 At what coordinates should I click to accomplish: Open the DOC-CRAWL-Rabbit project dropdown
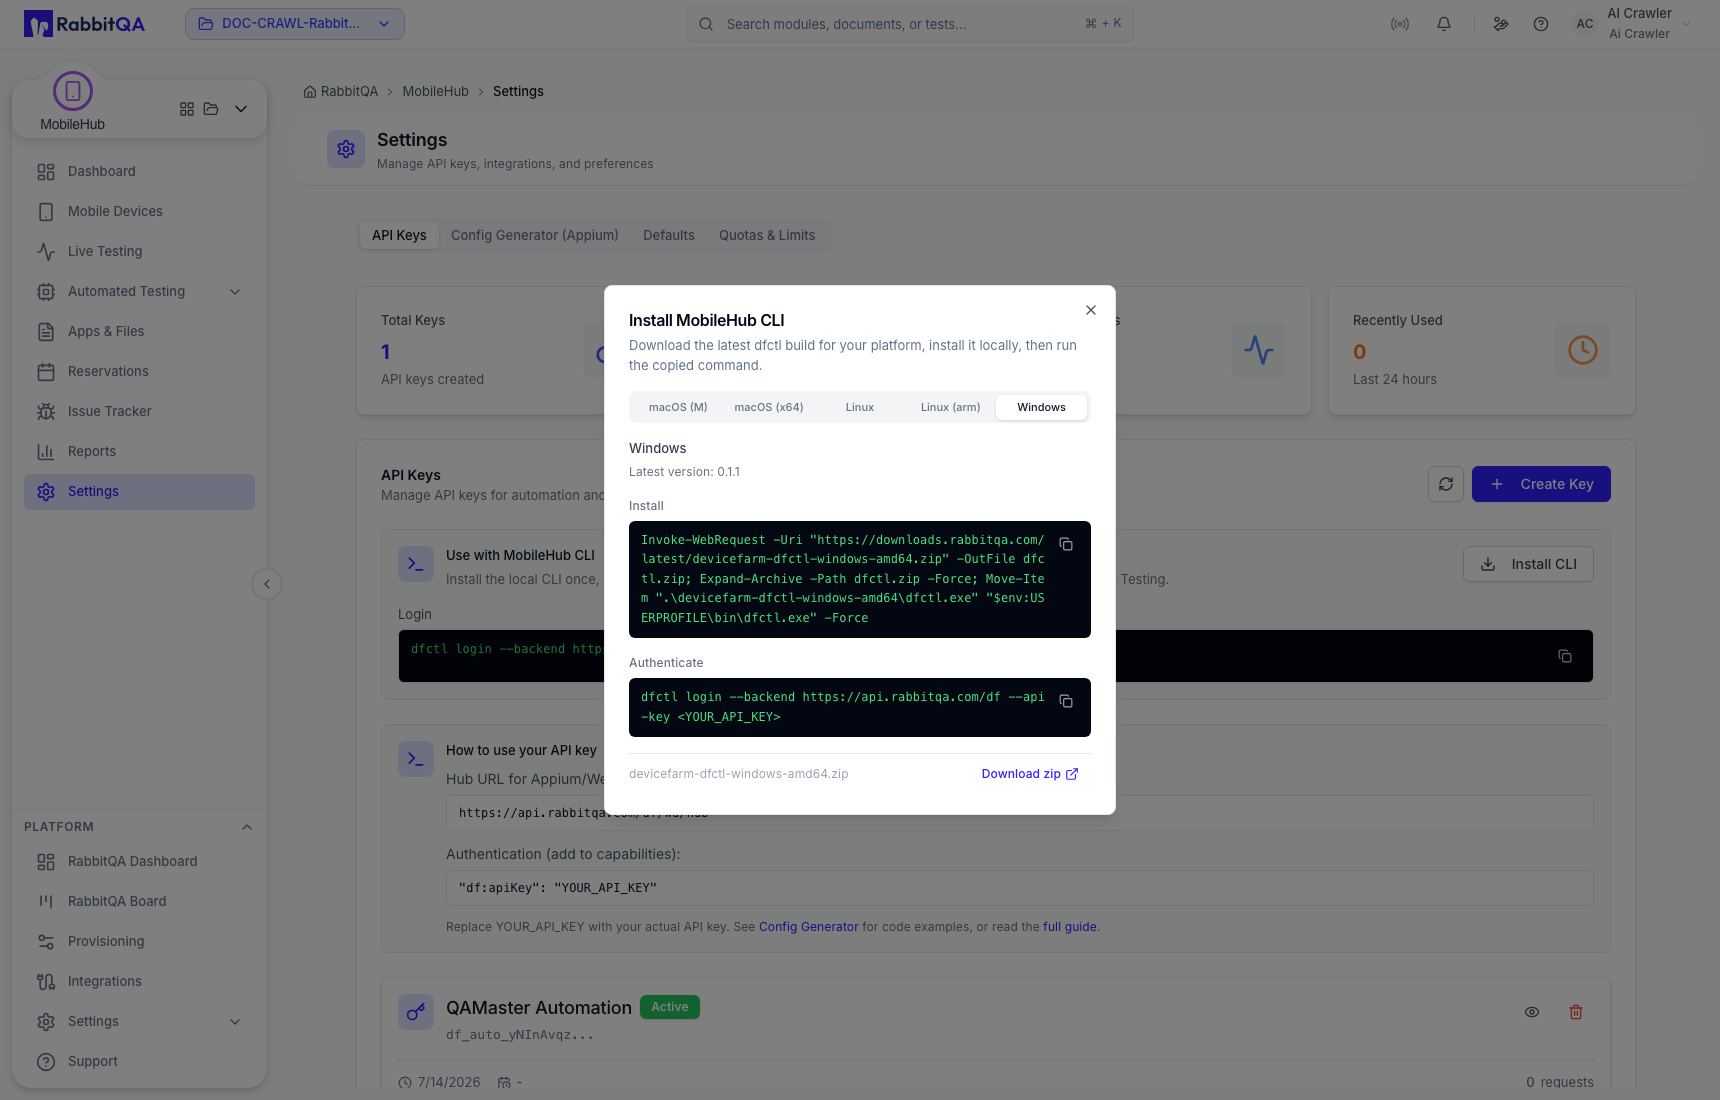coord(295,24)
